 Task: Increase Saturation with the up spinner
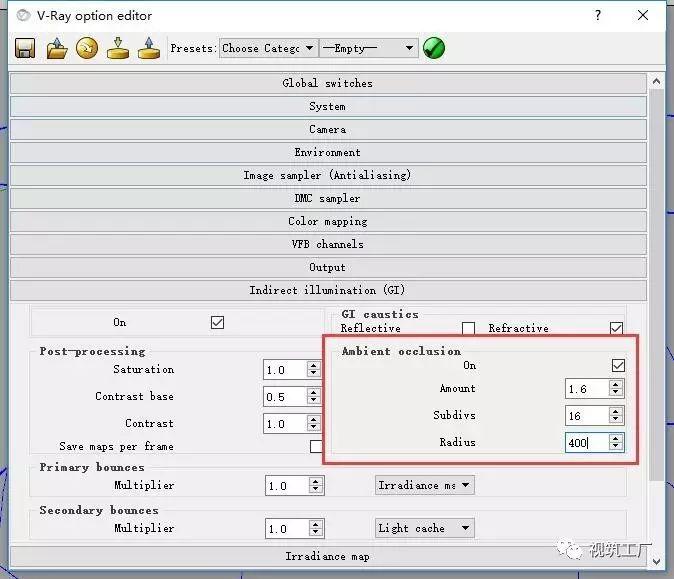point(314,365)
